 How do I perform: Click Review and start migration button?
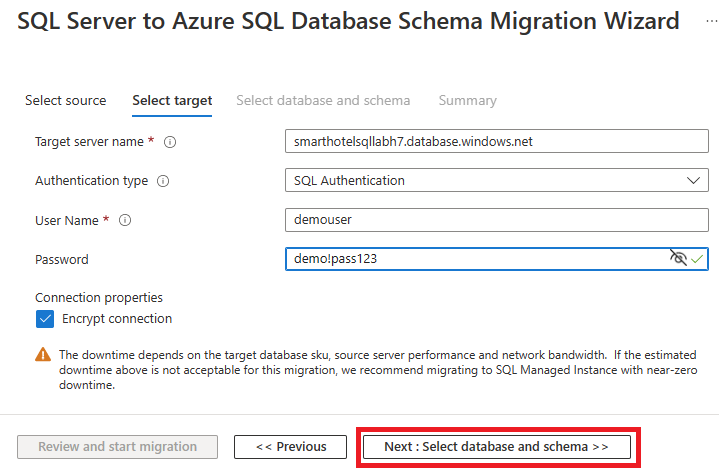(117, 447)
